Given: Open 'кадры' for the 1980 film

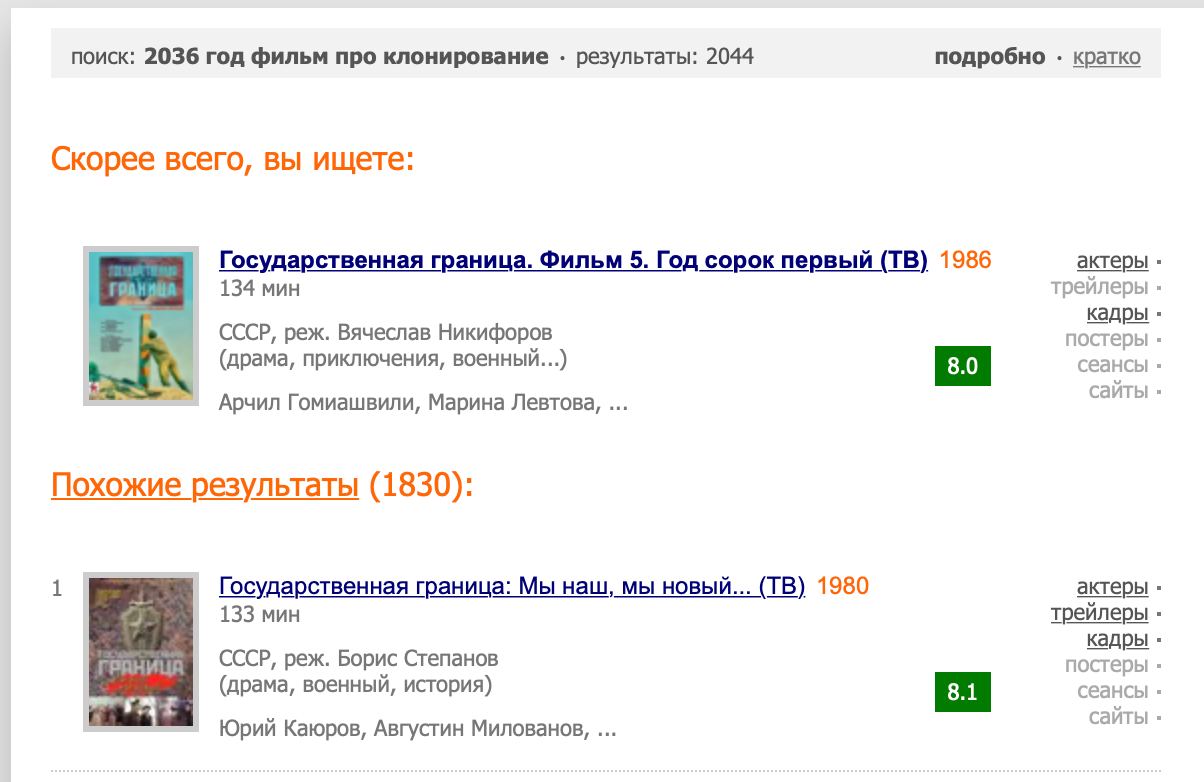Looking at the screenshot, I should coord(1117,640).
